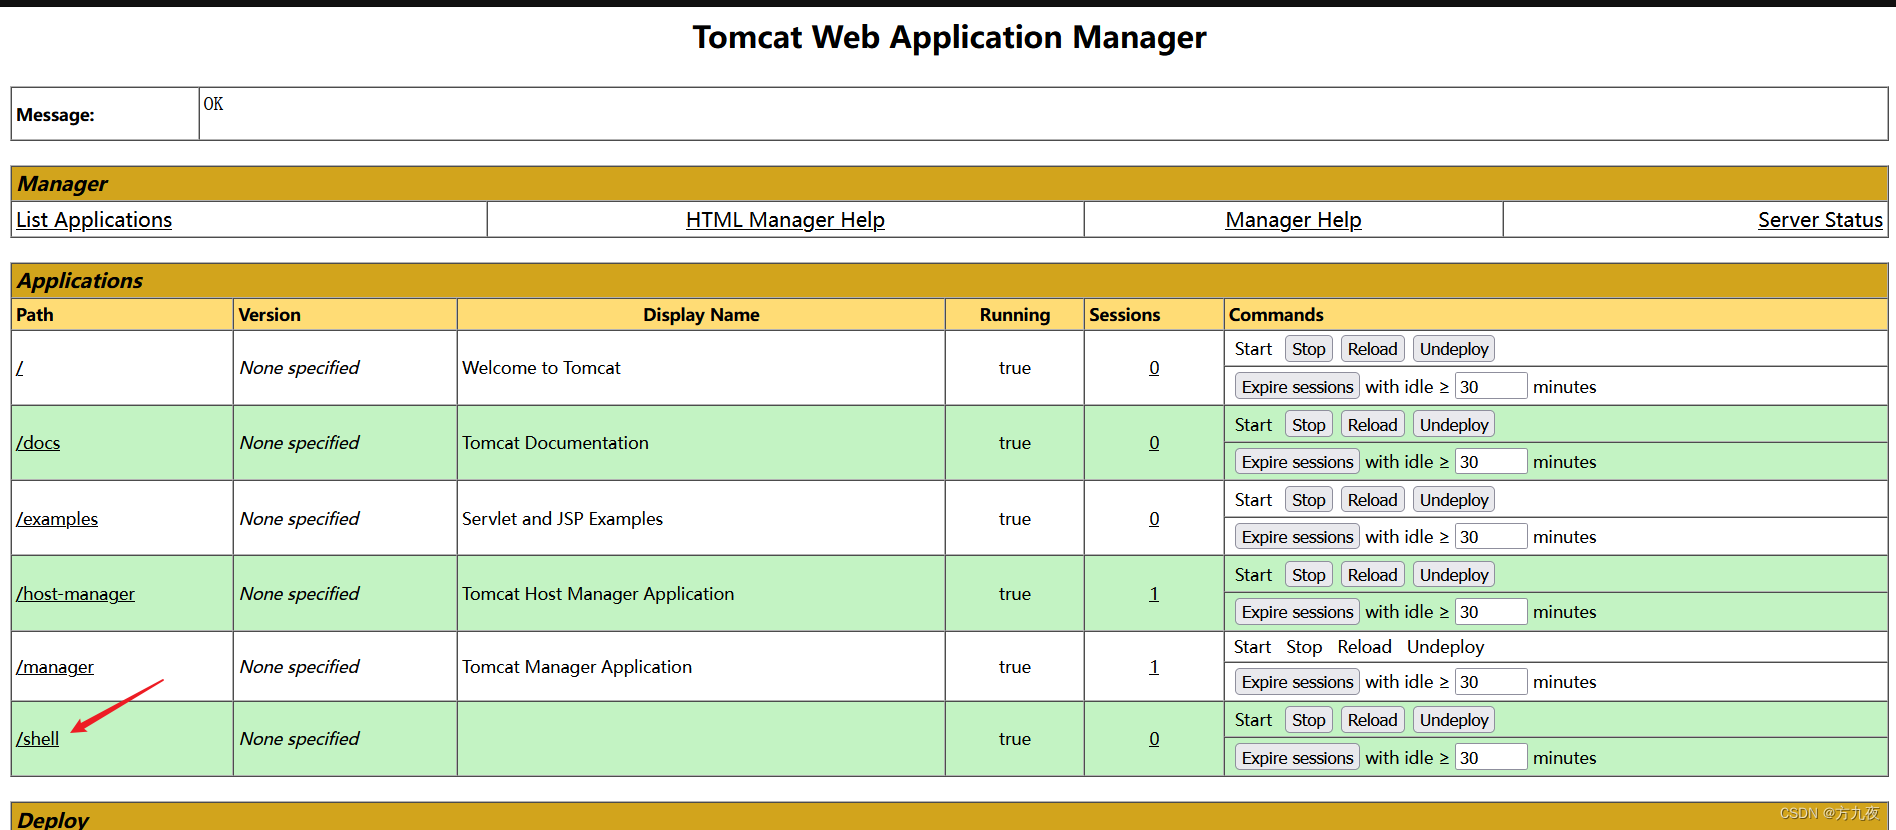Screen dimensions: 1896x830
Task: Expire sessions for /manager application
Action: point(1297,682)
